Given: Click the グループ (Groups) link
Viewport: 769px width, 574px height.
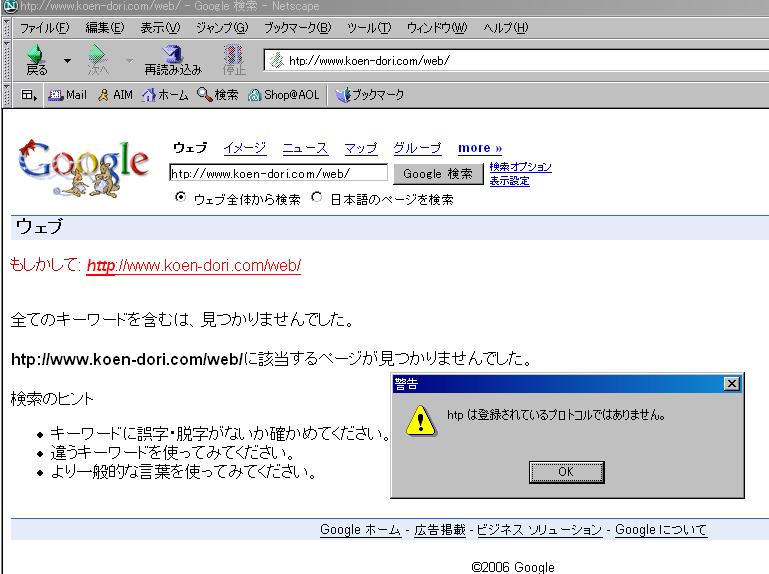Looking at the screenshot, I should 417,148.
